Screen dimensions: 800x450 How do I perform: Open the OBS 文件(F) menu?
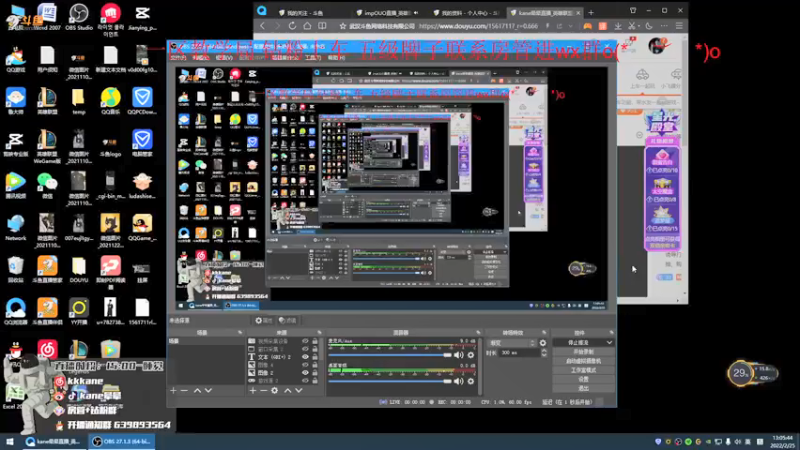178,58
